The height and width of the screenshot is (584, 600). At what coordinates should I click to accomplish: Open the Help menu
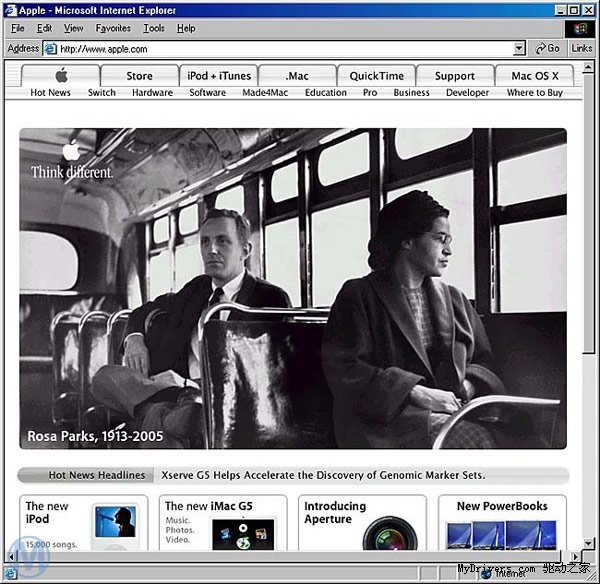pos(186,28)
